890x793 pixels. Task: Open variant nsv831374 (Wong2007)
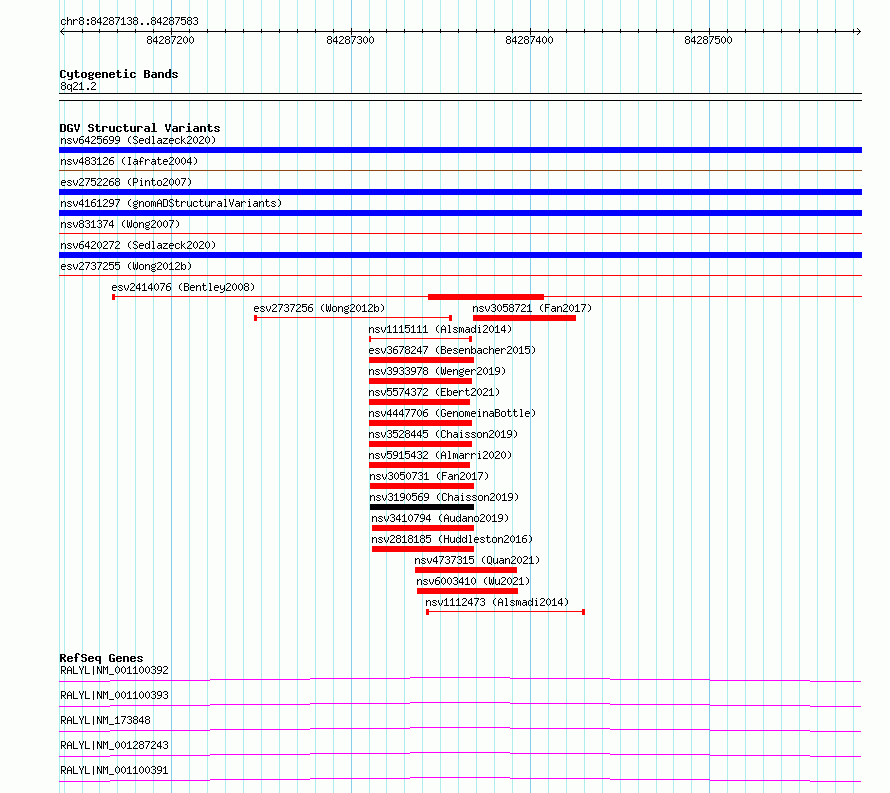click(120, 224)
